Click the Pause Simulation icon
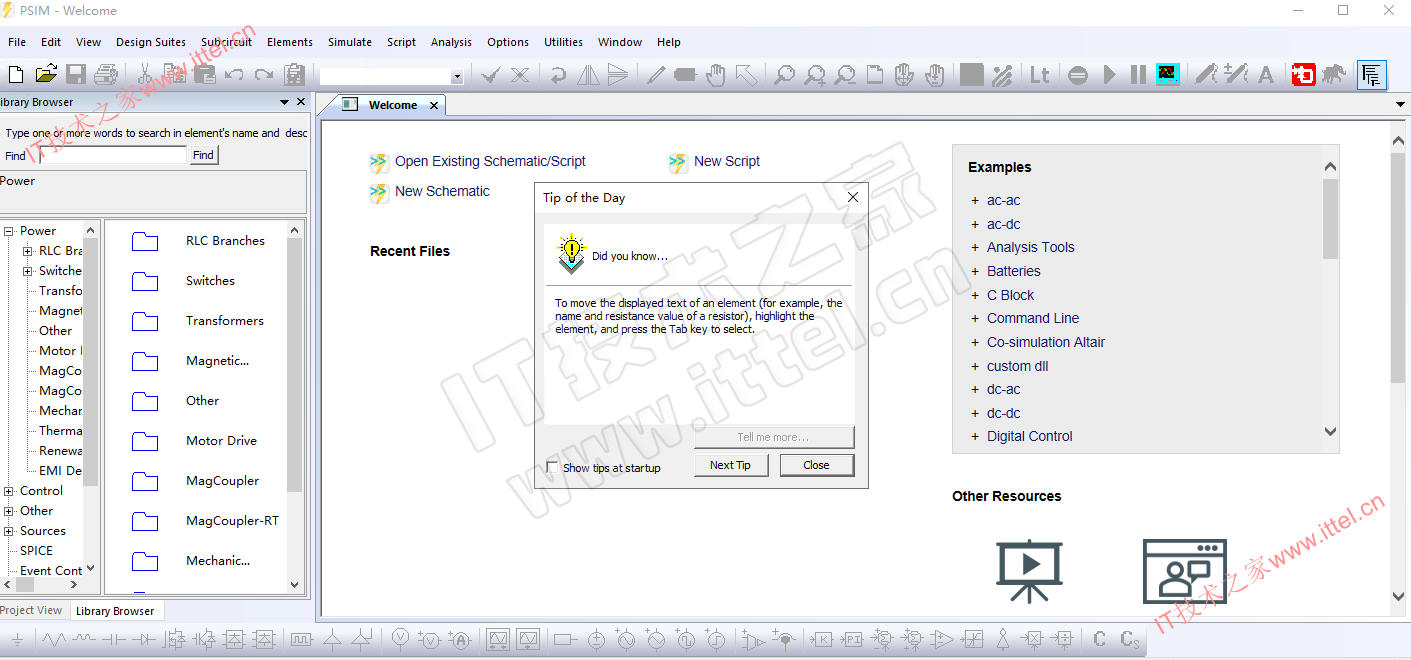This screenshot has width=1411, height=660. coord(1138,75)
